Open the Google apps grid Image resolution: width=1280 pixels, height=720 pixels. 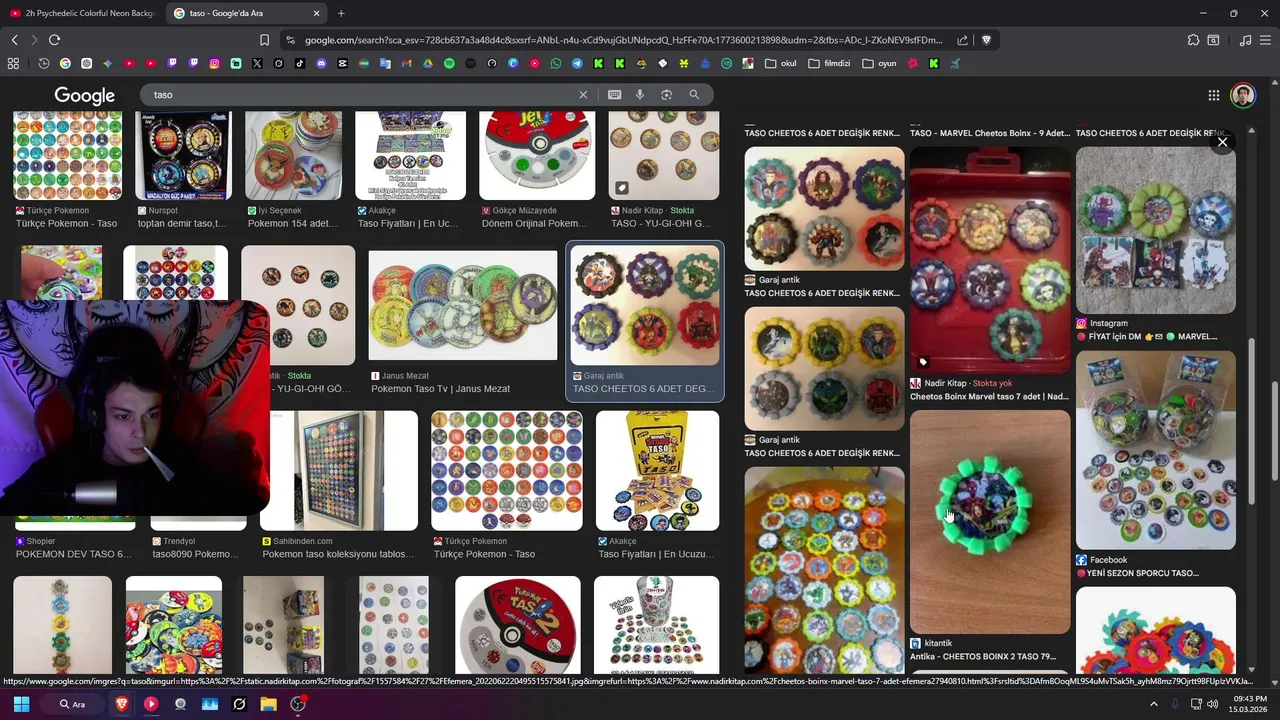pyautogui.click(x=1213, y=95)
